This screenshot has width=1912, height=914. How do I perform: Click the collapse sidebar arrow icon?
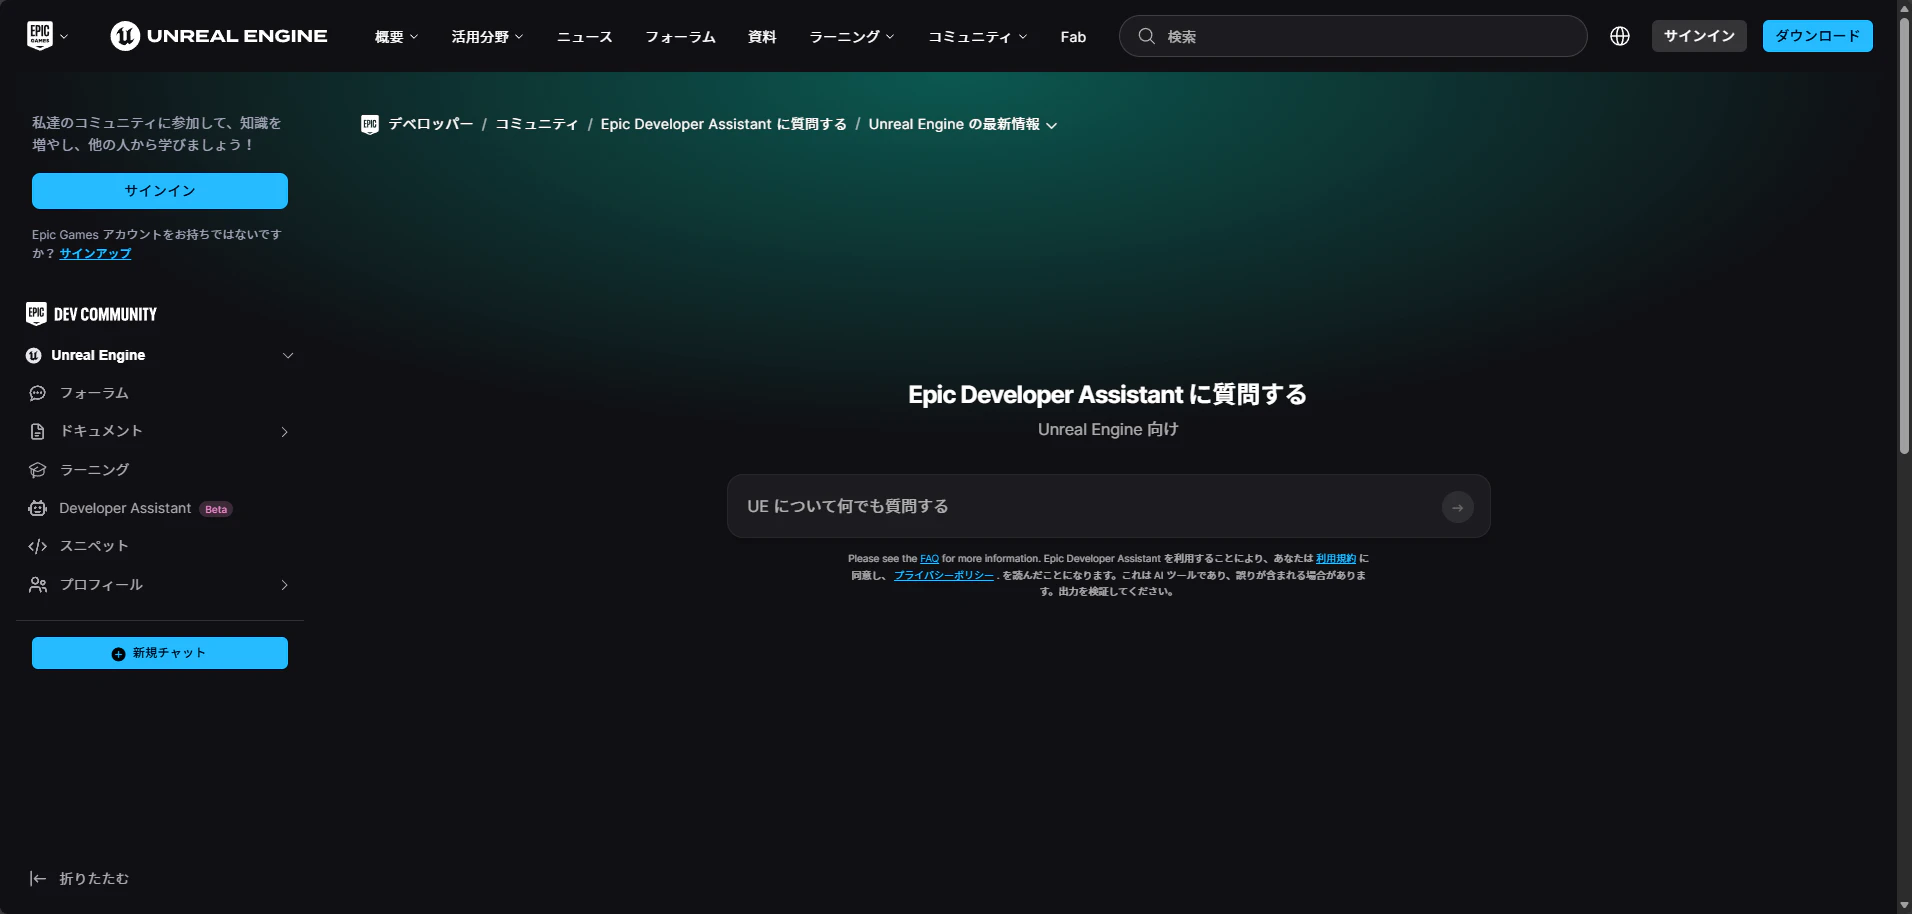pos(38,878)
